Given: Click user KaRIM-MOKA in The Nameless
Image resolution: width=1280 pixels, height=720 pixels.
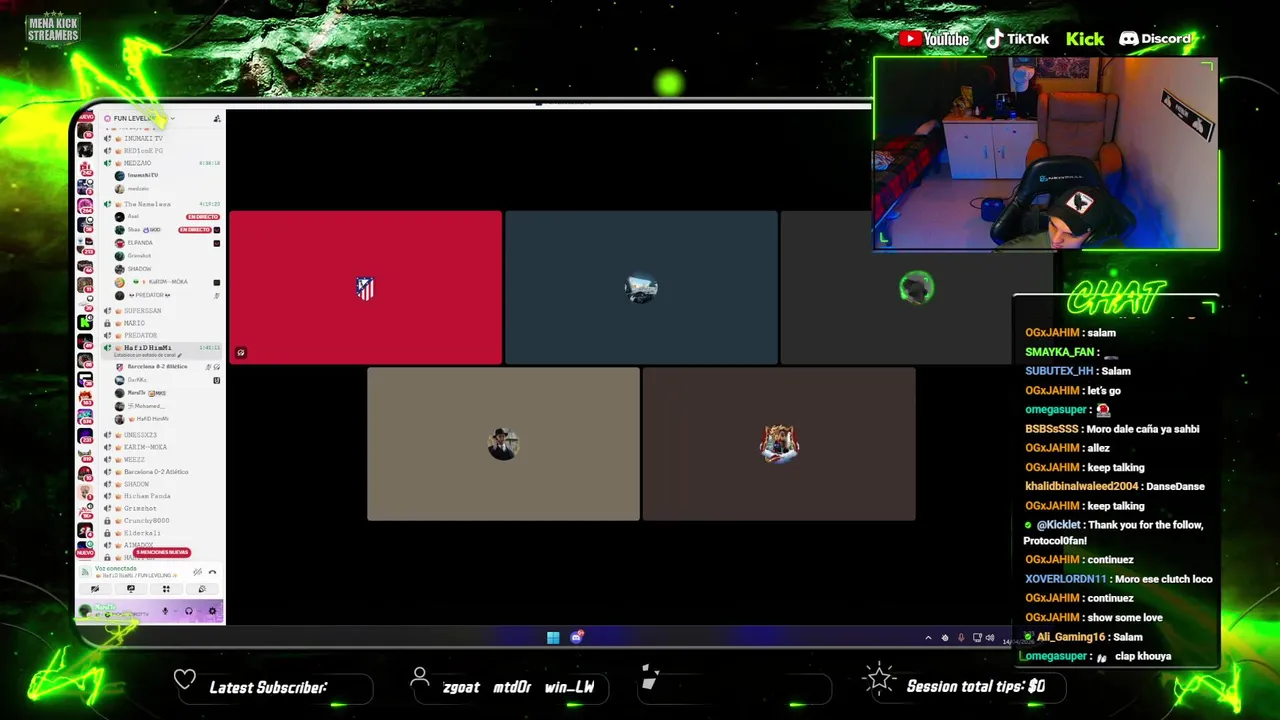Looking at the screenshot, I should tap(167, 282).
